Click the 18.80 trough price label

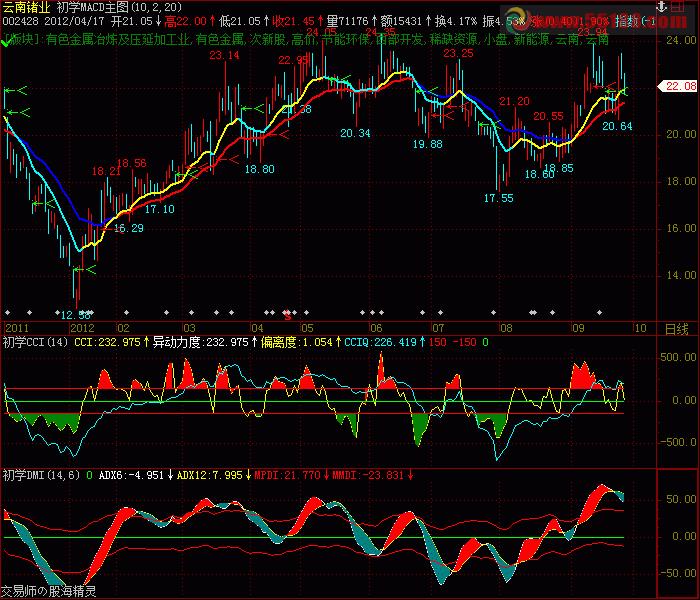point(259,169)
